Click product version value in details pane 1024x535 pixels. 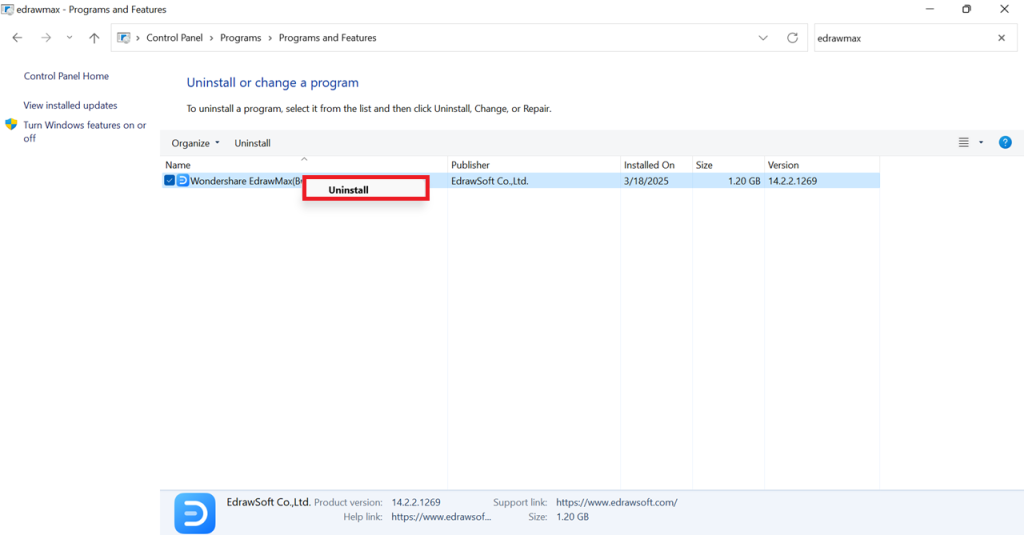tap(416, 502)
